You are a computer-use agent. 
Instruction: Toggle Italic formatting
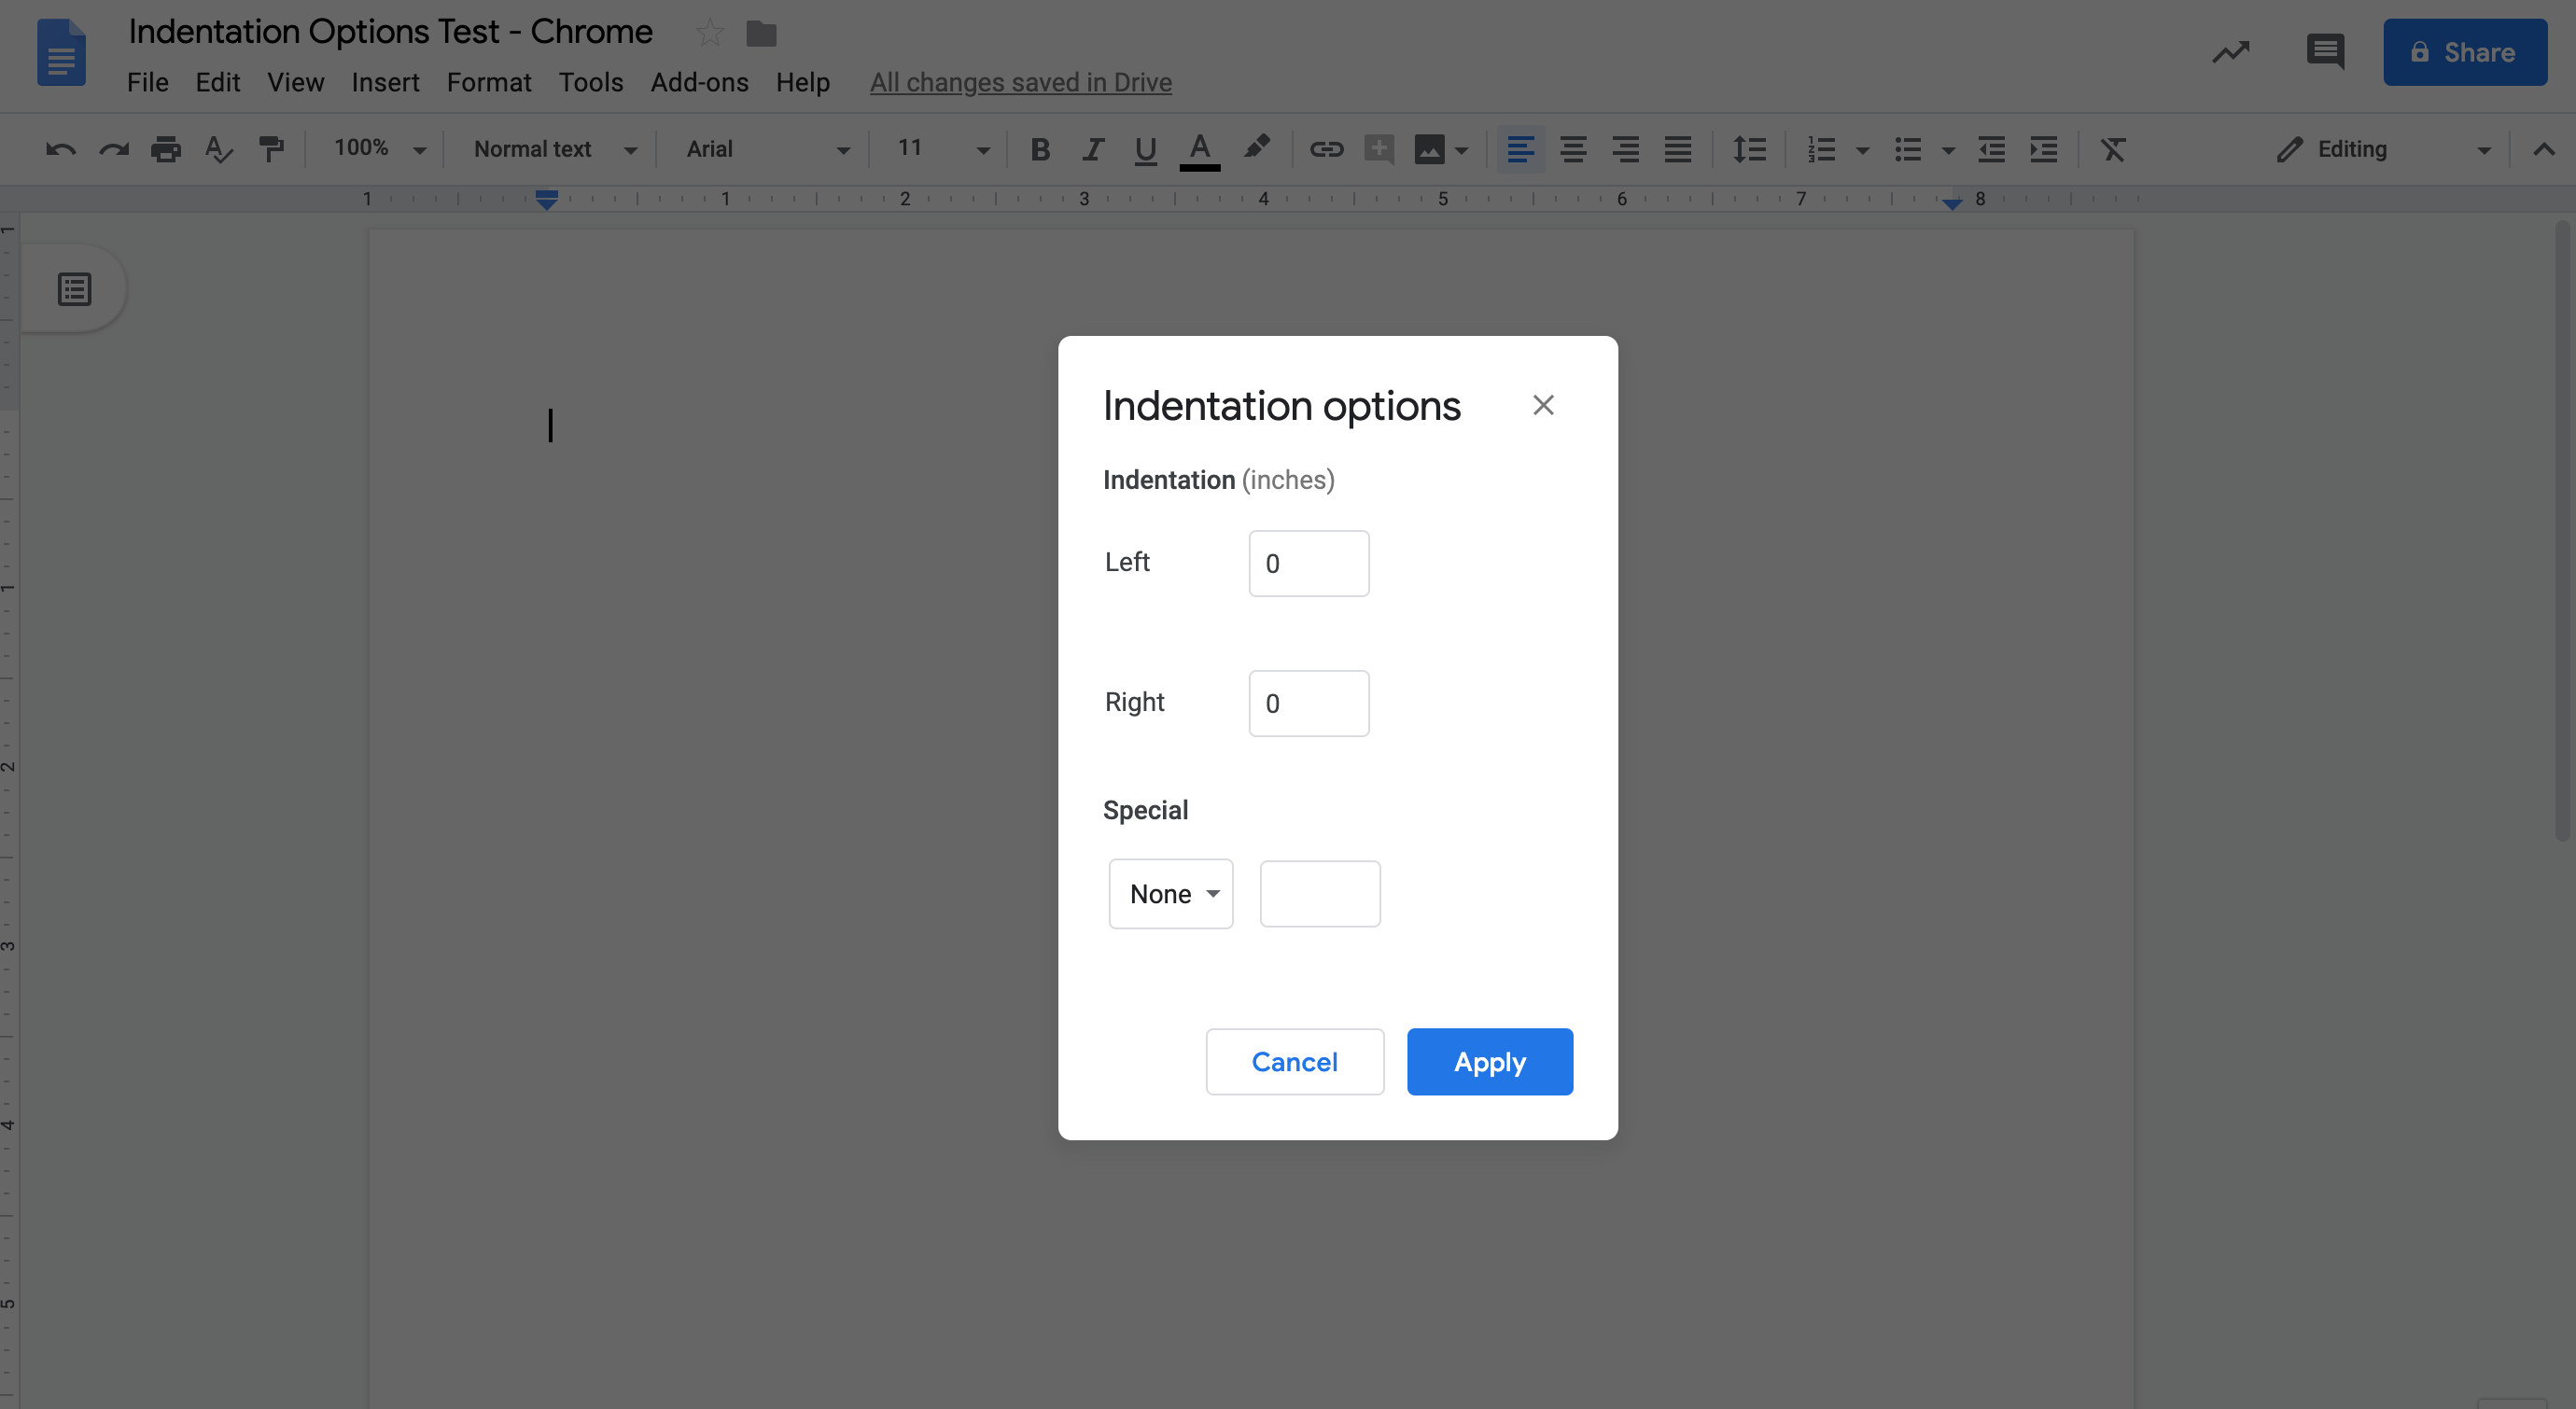pyautogui.click(x=1093, y=150)
